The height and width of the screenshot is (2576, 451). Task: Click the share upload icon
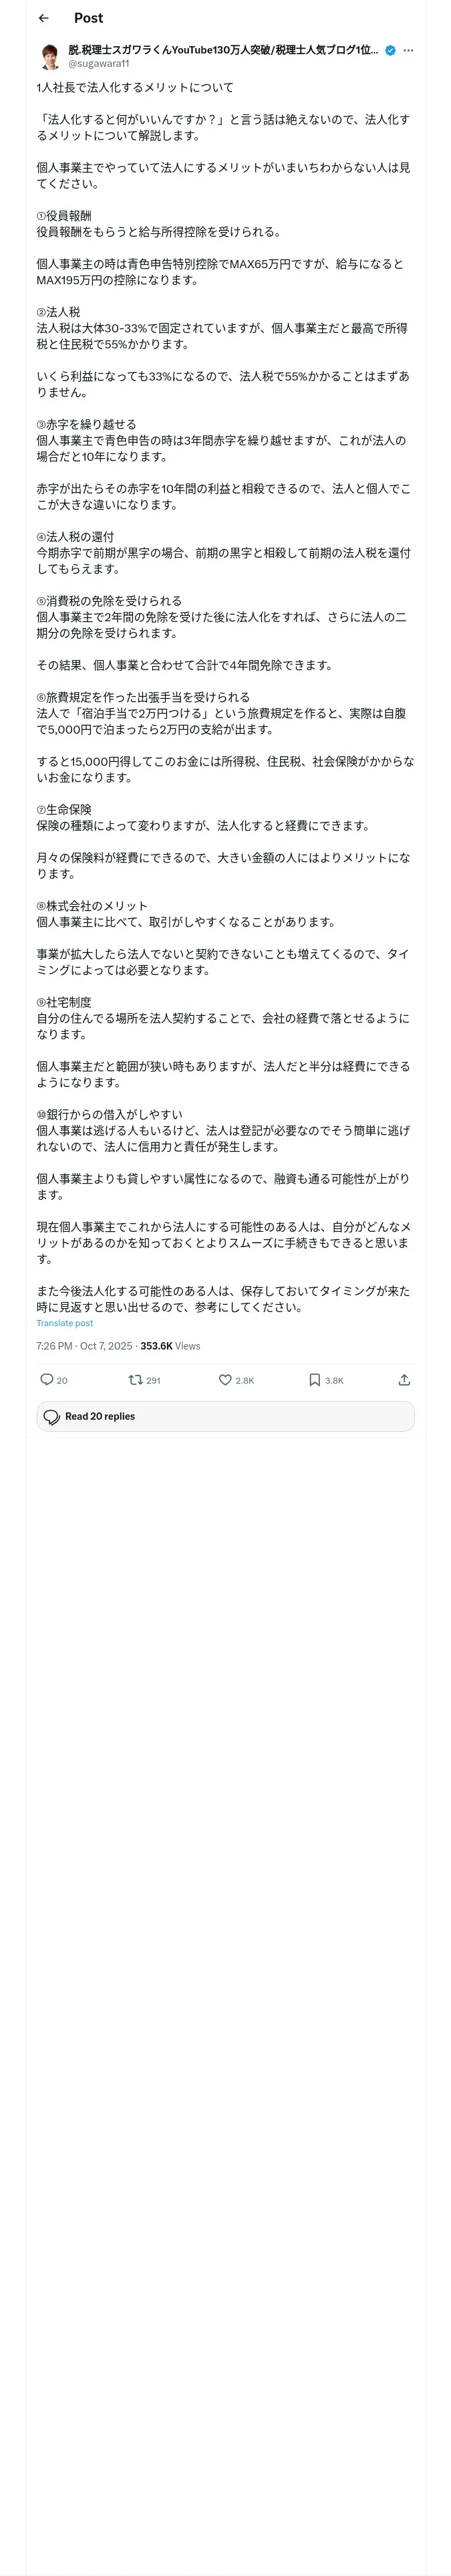(404, 1379)
